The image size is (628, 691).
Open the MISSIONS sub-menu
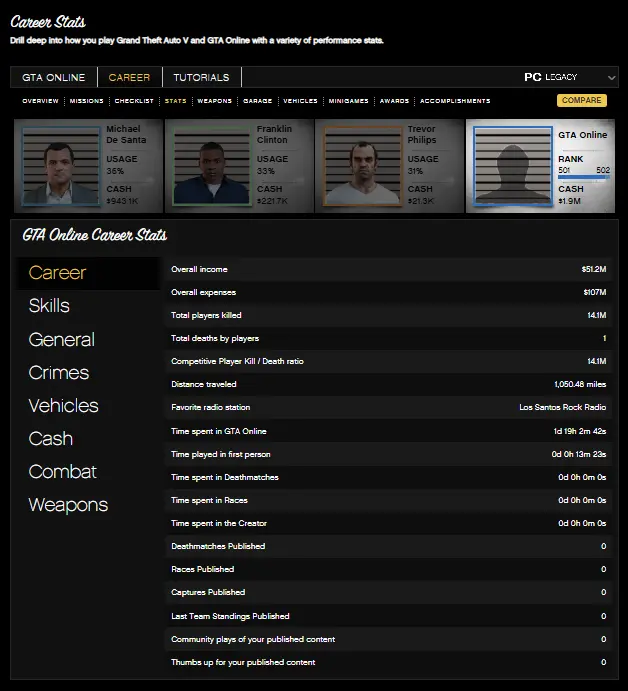coord(86,101)
